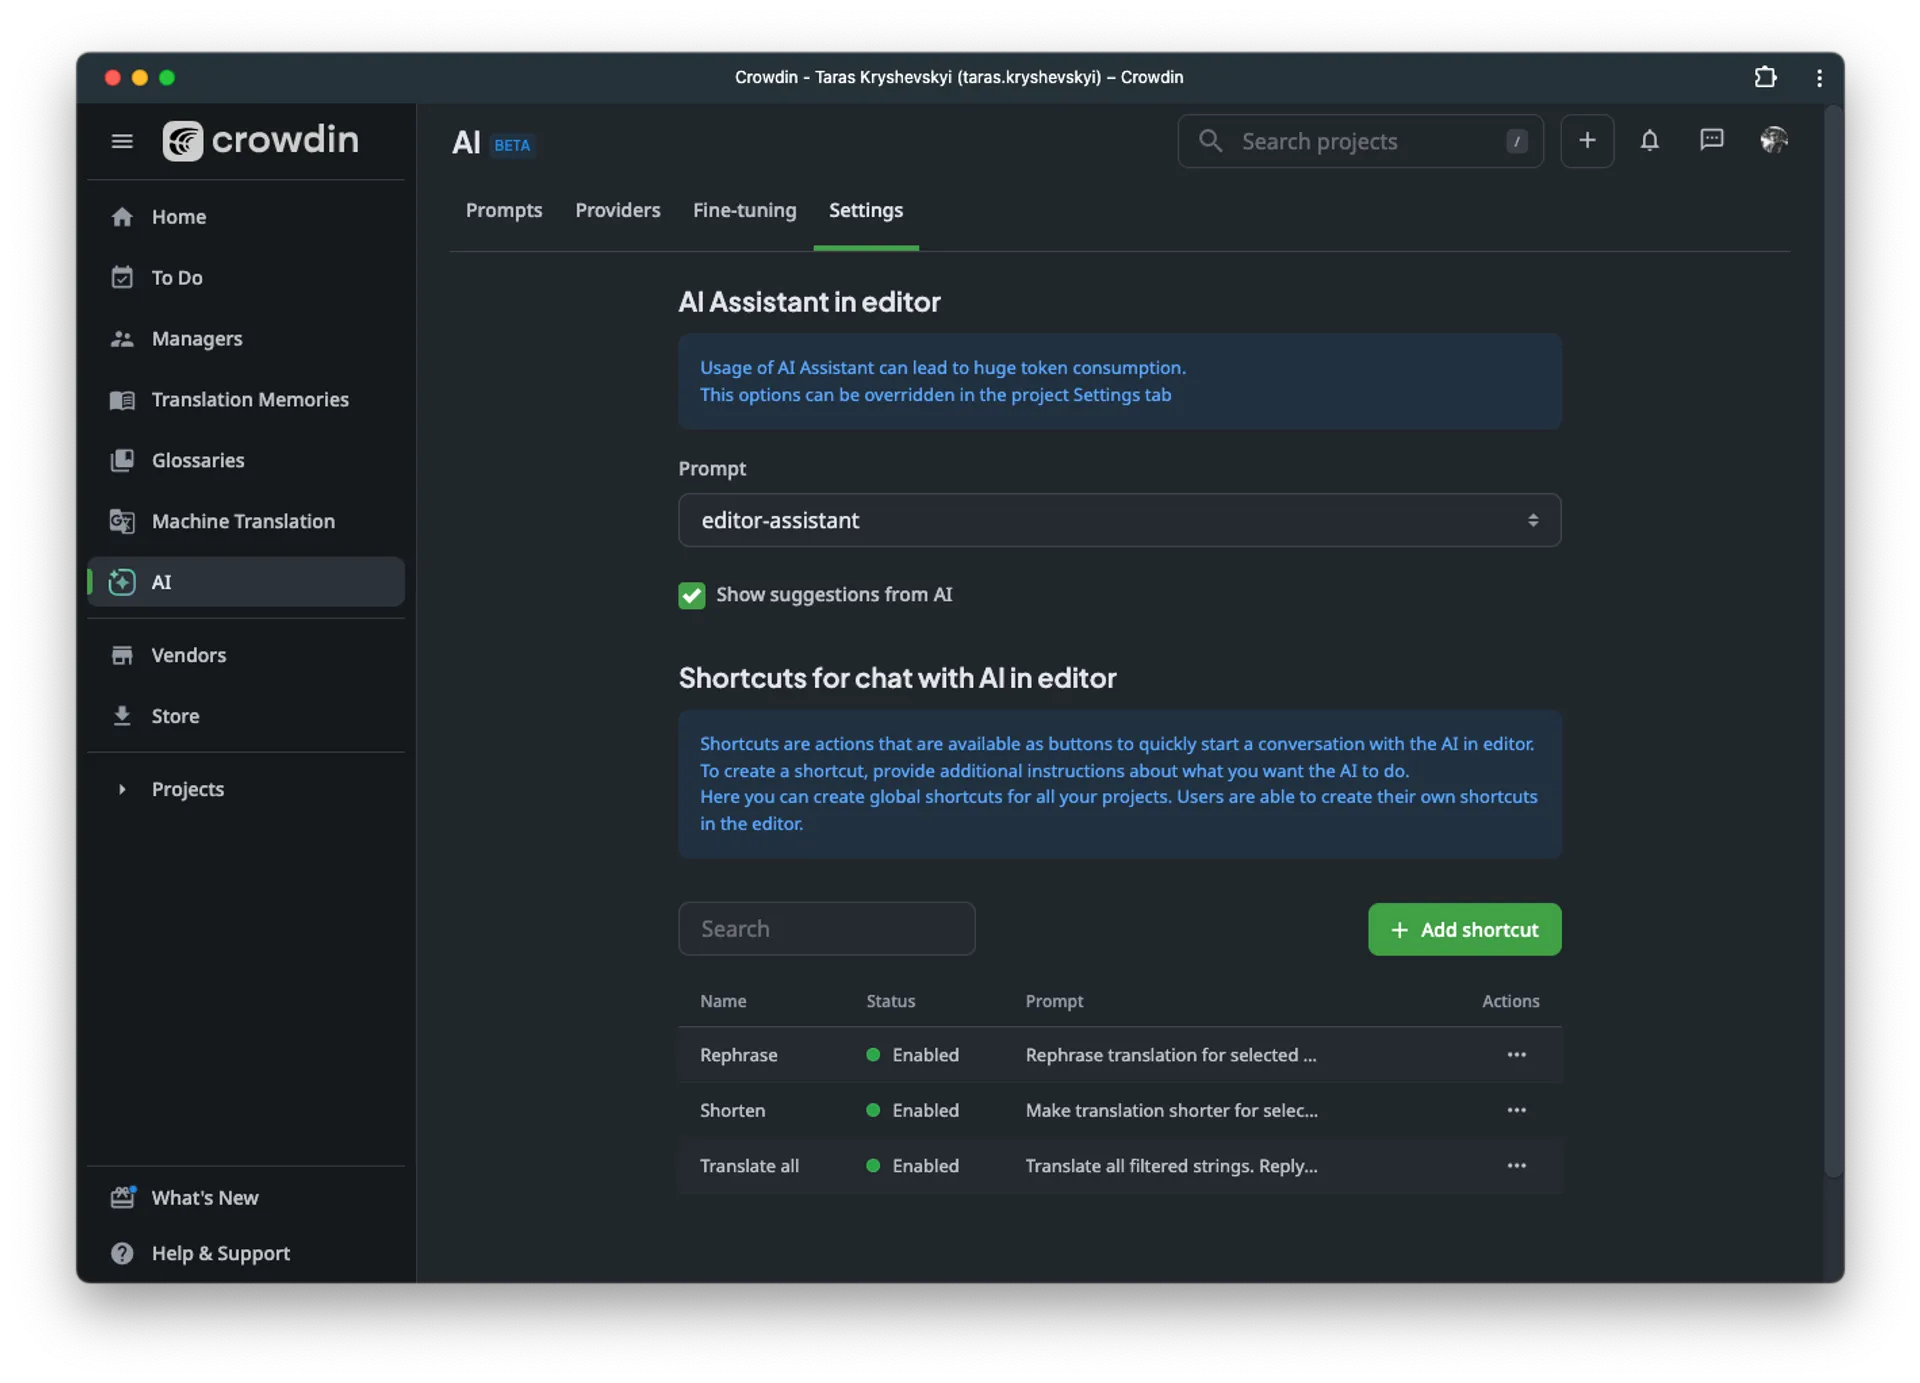The height and width of the screenshot is (1383, 1920).
Task: Click the Rephrase shortcut name
Action: point(739,1055)
